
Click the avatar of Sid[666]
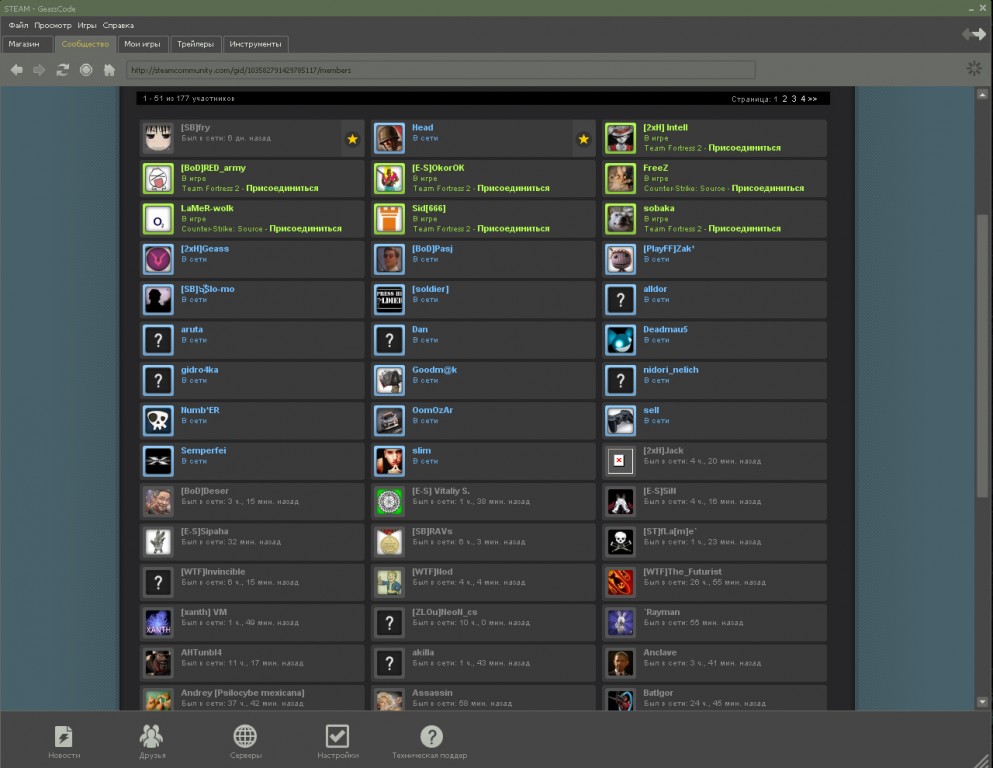[x=389, y=219]
